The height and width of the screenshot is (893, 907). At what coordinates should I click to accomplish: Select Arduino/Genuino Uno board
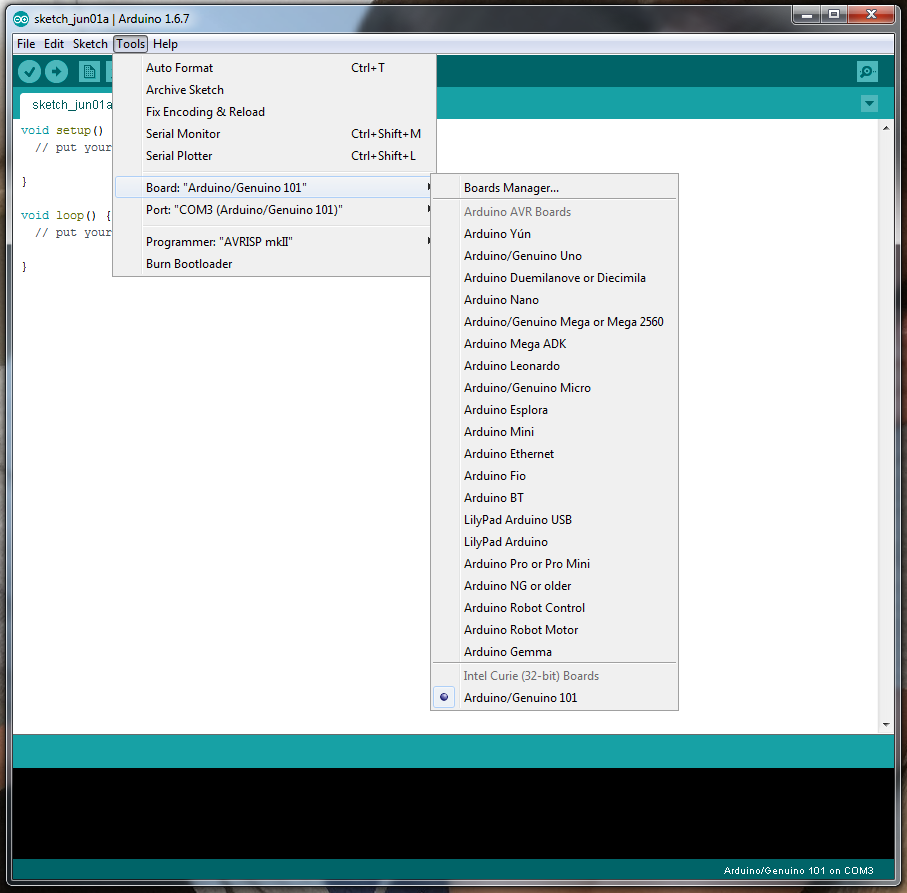click(x=554, y=256)
